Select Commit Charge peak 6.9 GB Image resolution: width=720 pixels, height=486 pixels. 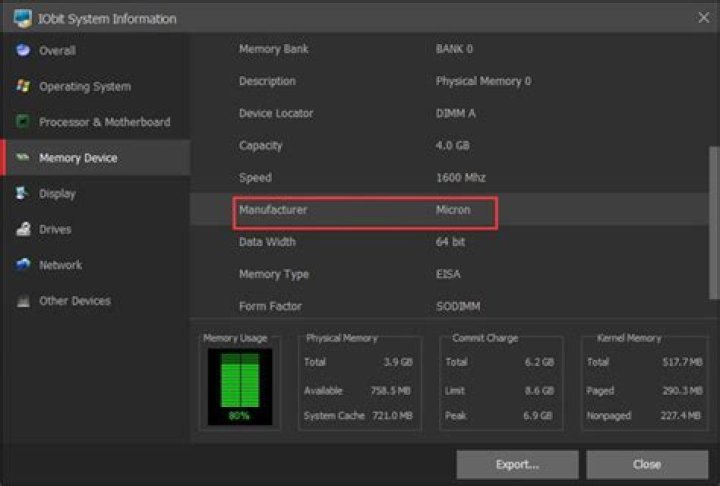click(538, 416)
